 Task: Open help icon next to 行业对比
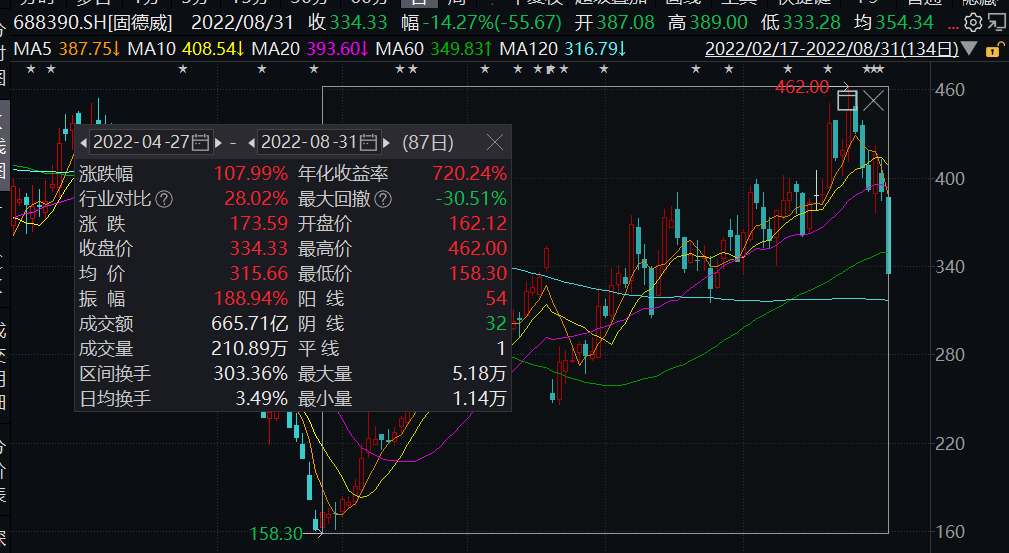164,199
